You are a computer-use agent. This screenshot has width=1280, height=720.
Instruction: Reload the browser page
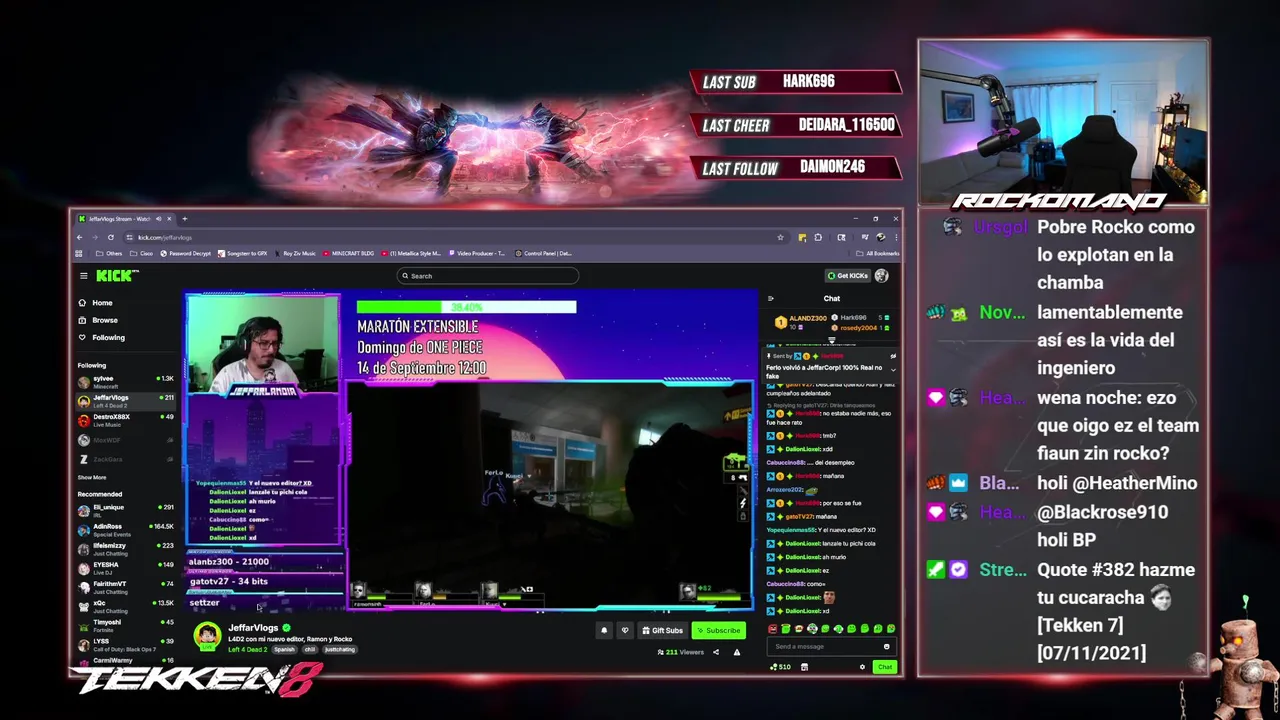point(111,237)
